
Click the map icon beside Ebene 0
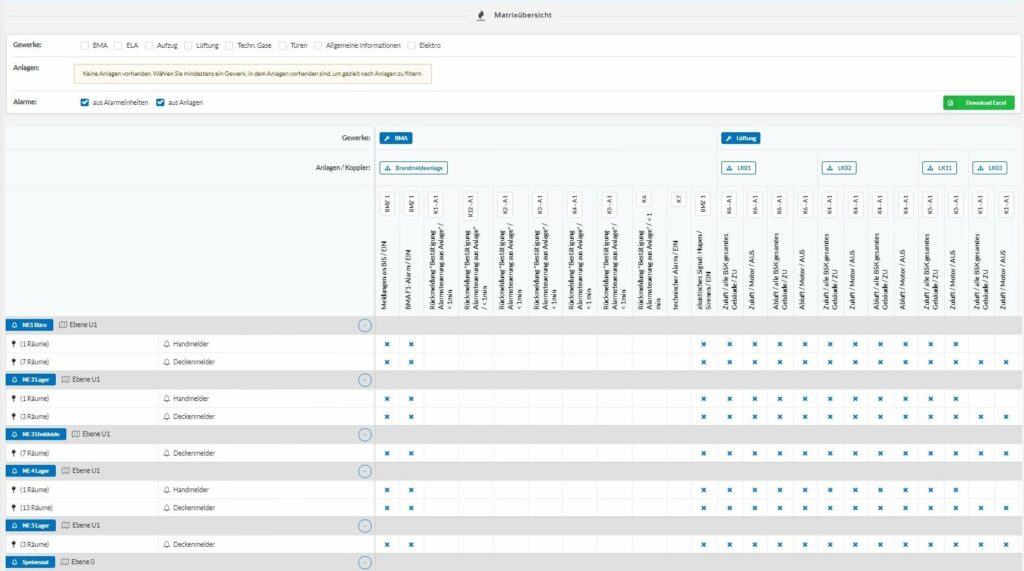[x=65, y=562]
